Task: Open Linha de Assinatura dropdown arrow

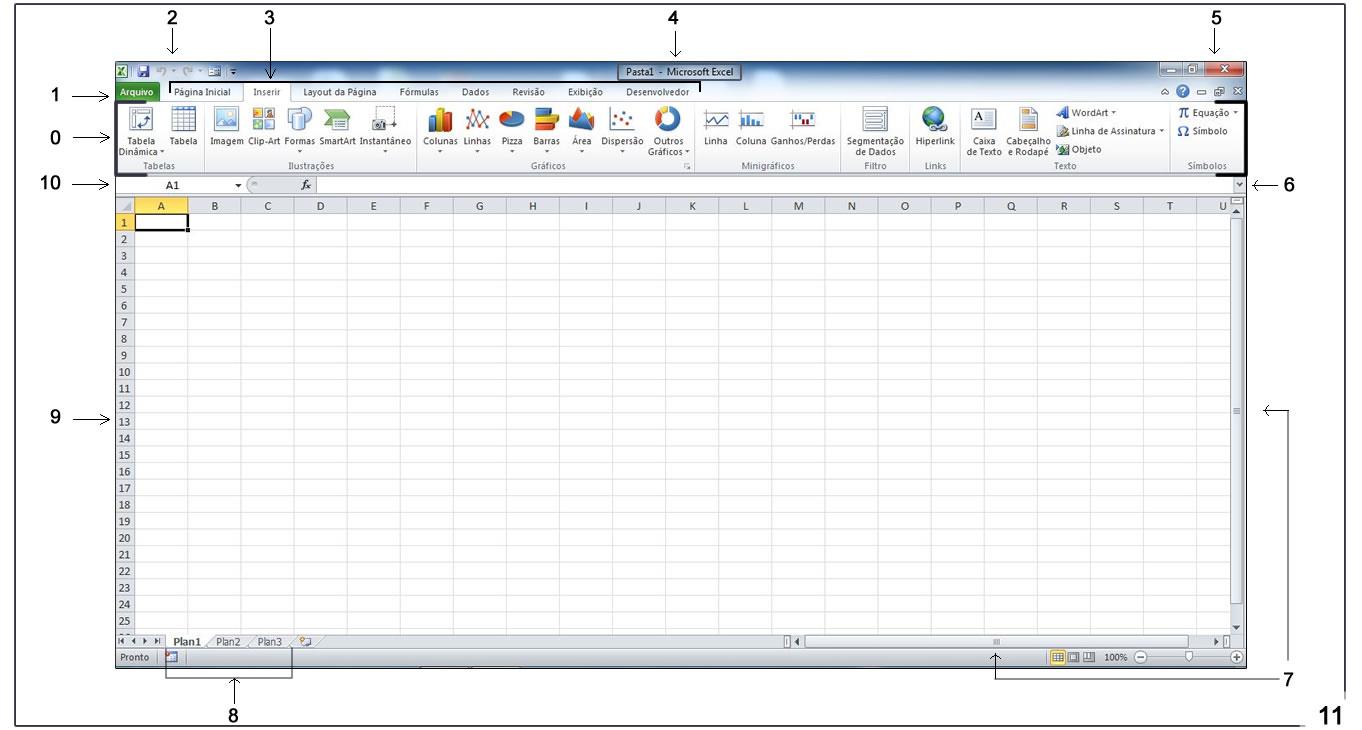Action: pos(1162,131)
